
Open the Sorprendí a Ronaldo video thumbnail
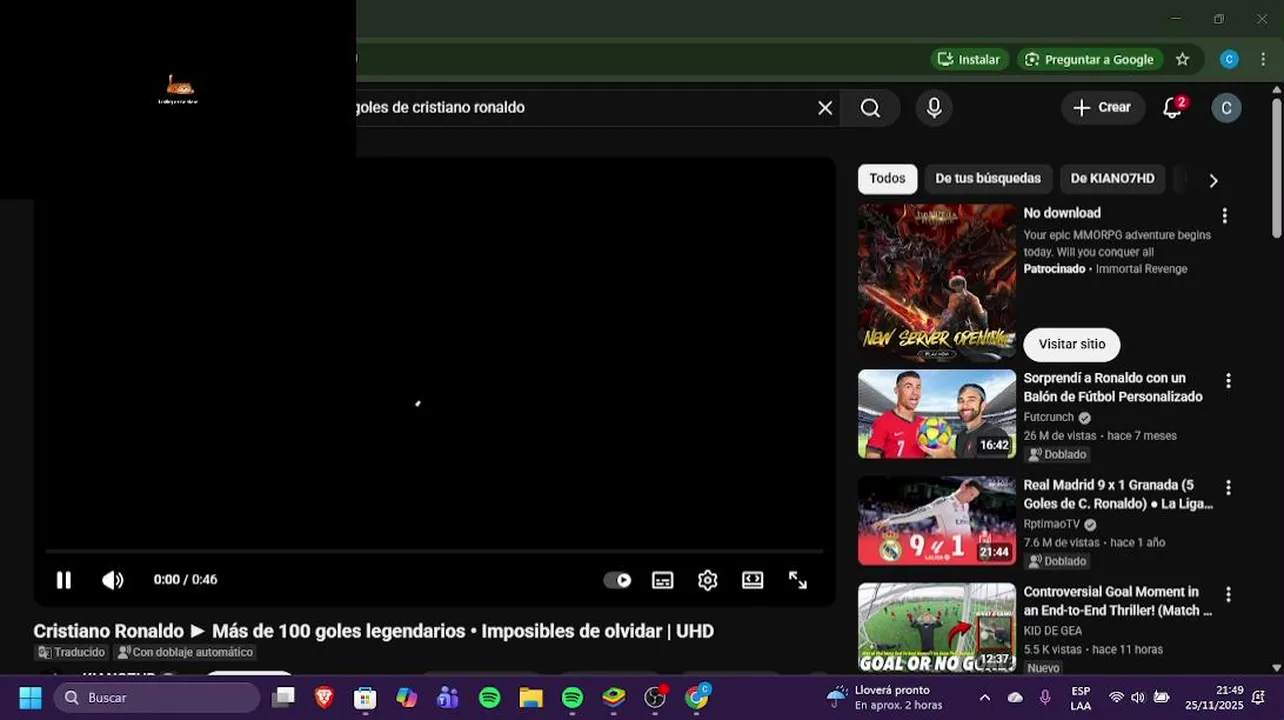[x=937, y=414]
